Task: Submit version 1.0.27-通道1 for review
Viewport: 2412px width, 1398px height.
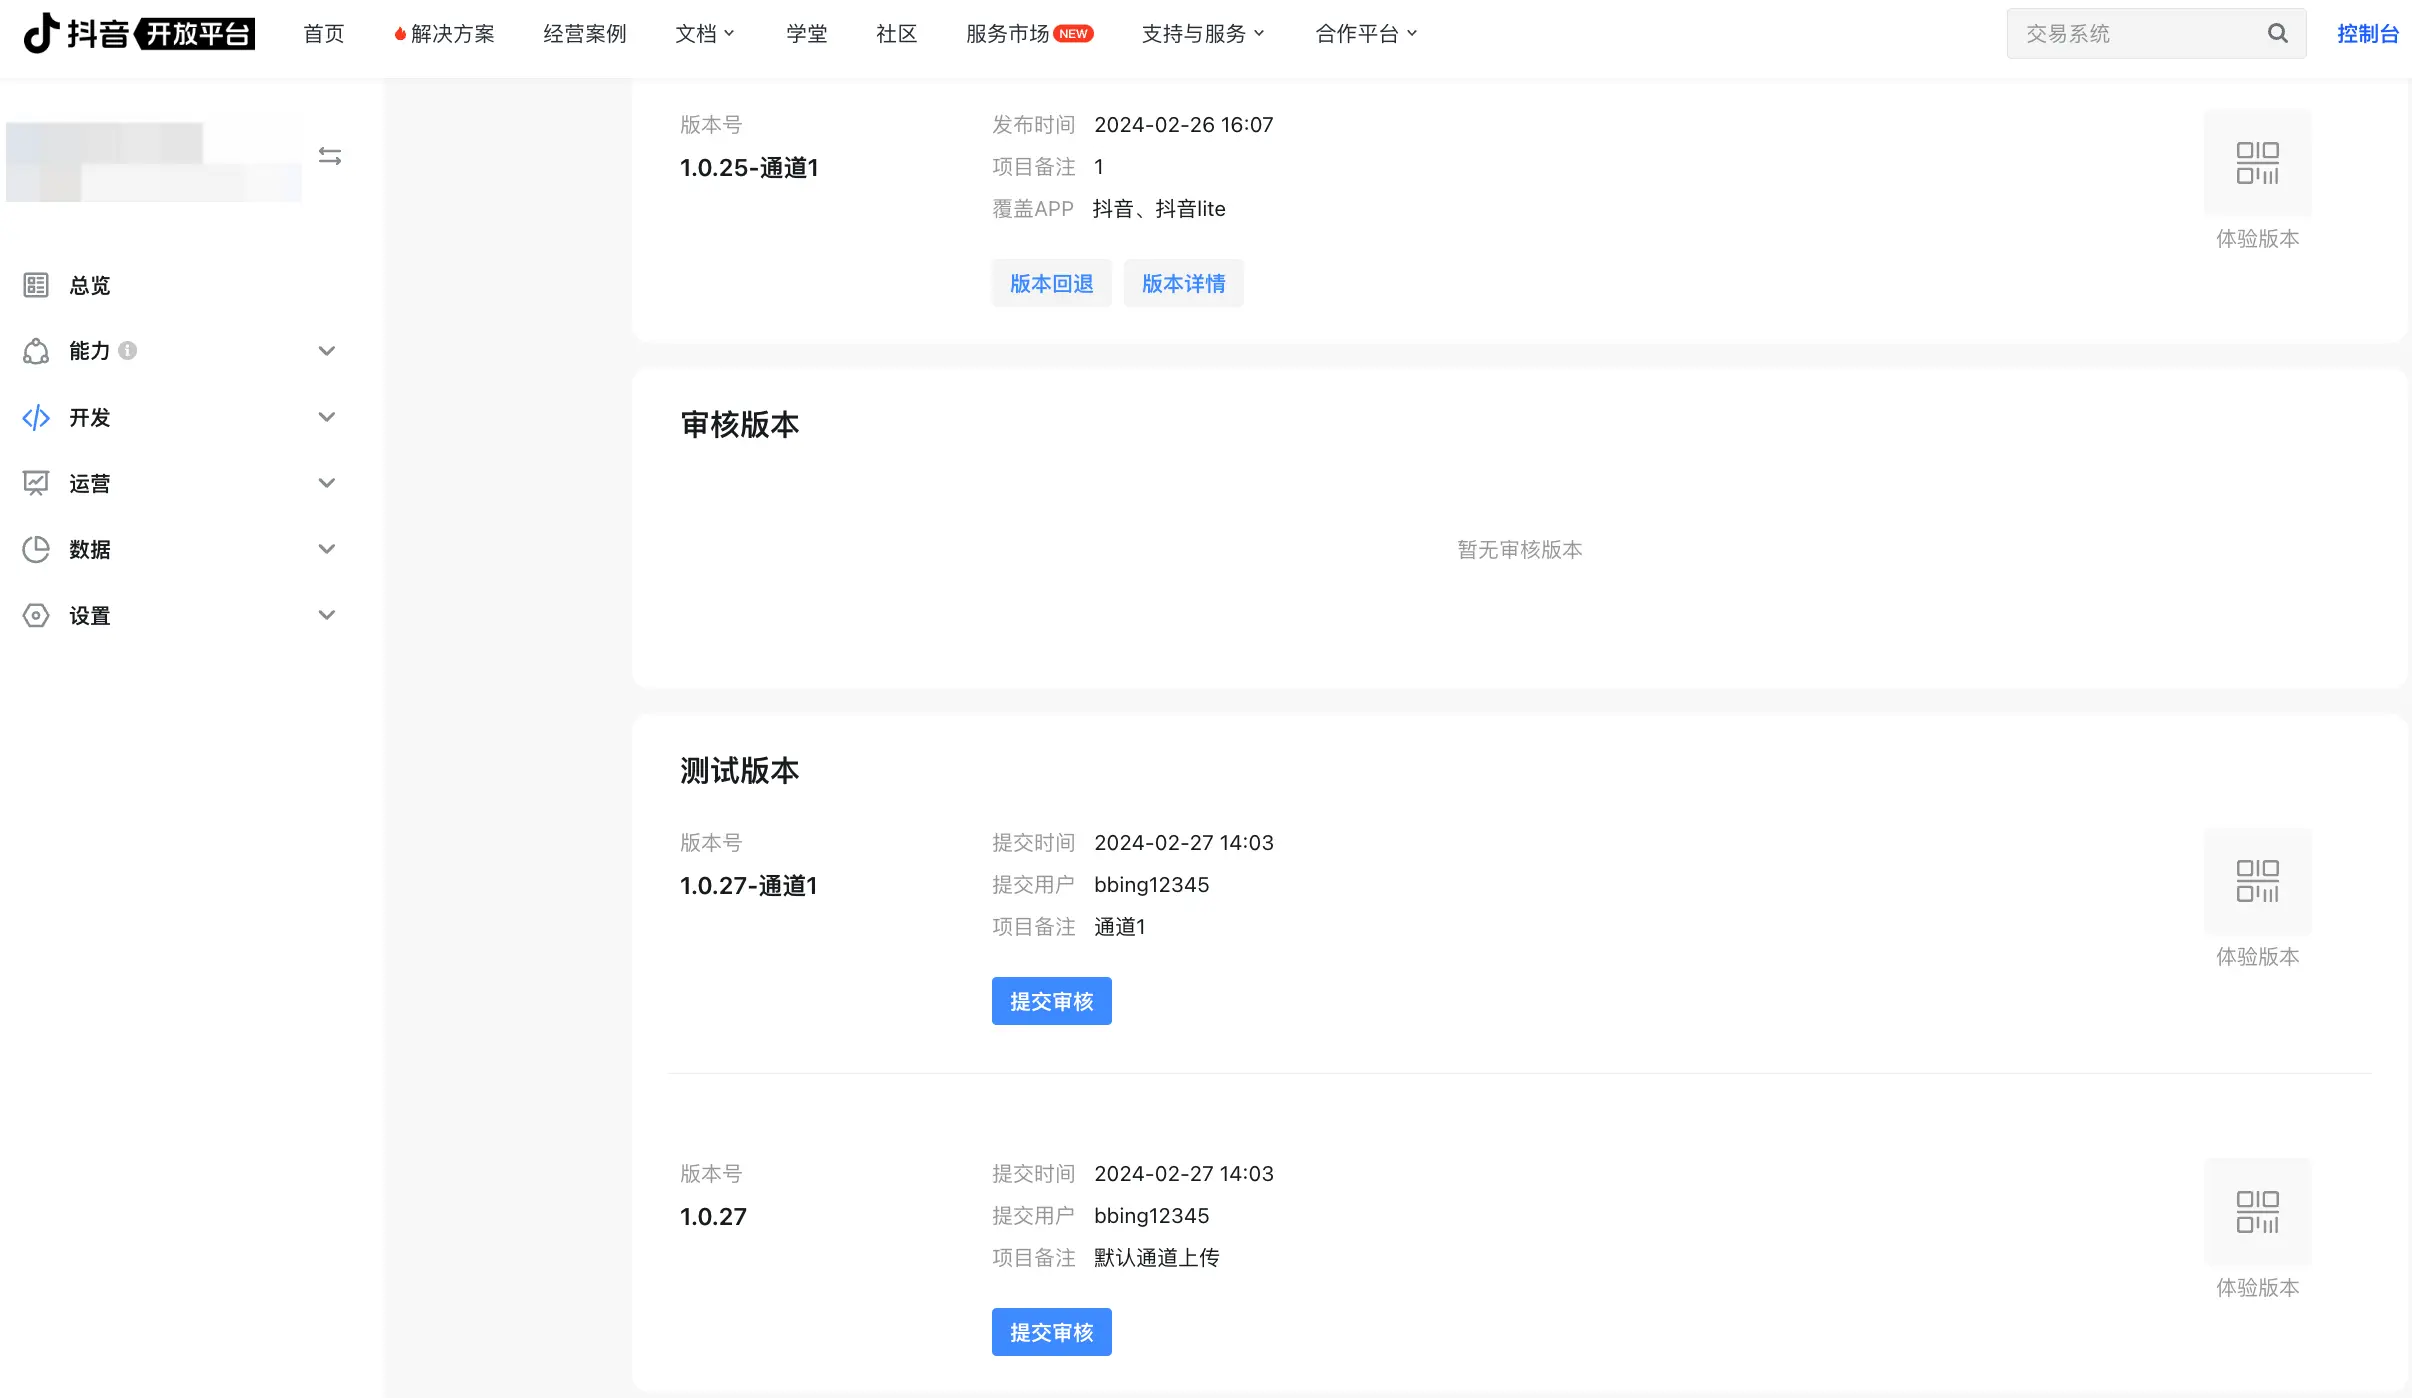Action: [x=1051, y=1001]
